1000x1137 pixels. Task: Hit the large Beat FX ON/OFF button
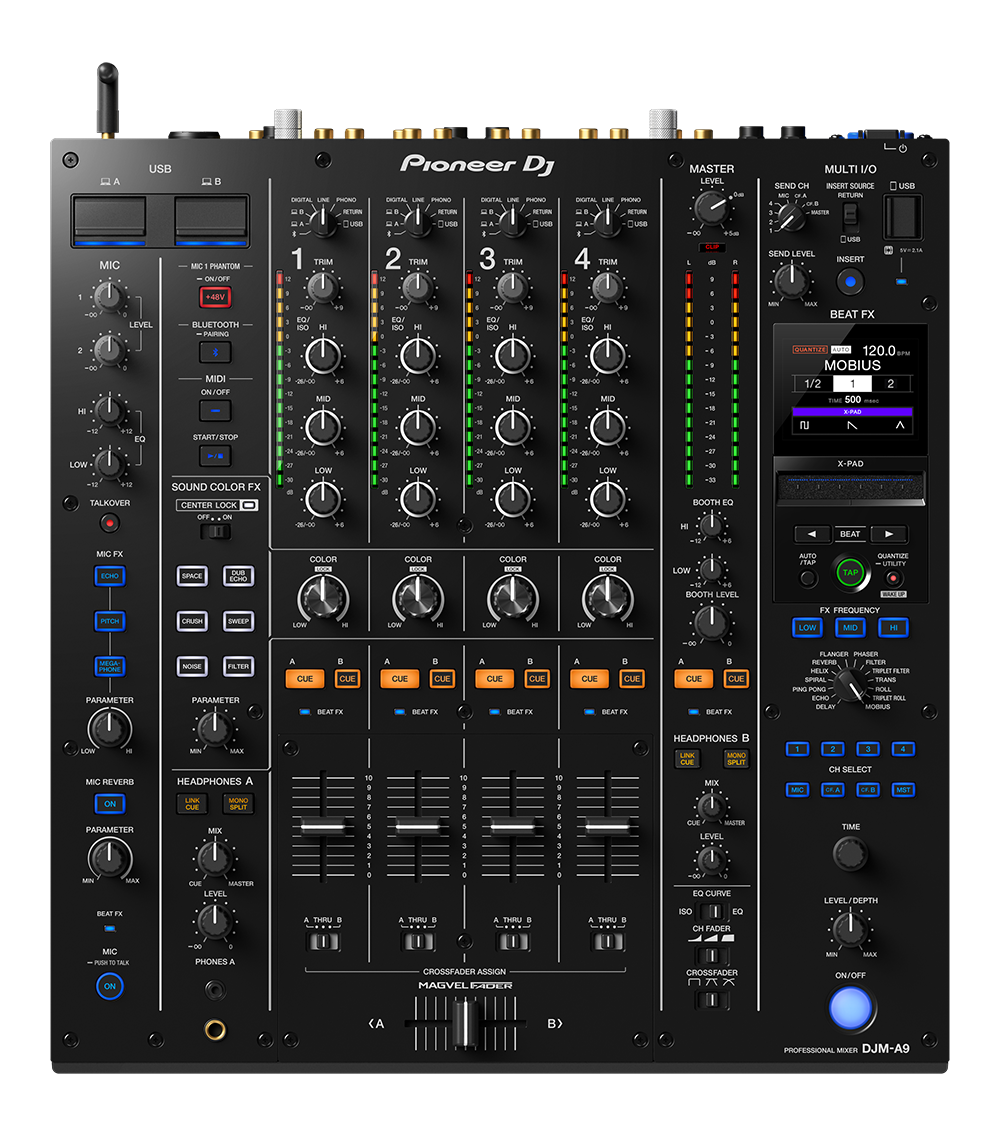click(x=850, y=1008)
